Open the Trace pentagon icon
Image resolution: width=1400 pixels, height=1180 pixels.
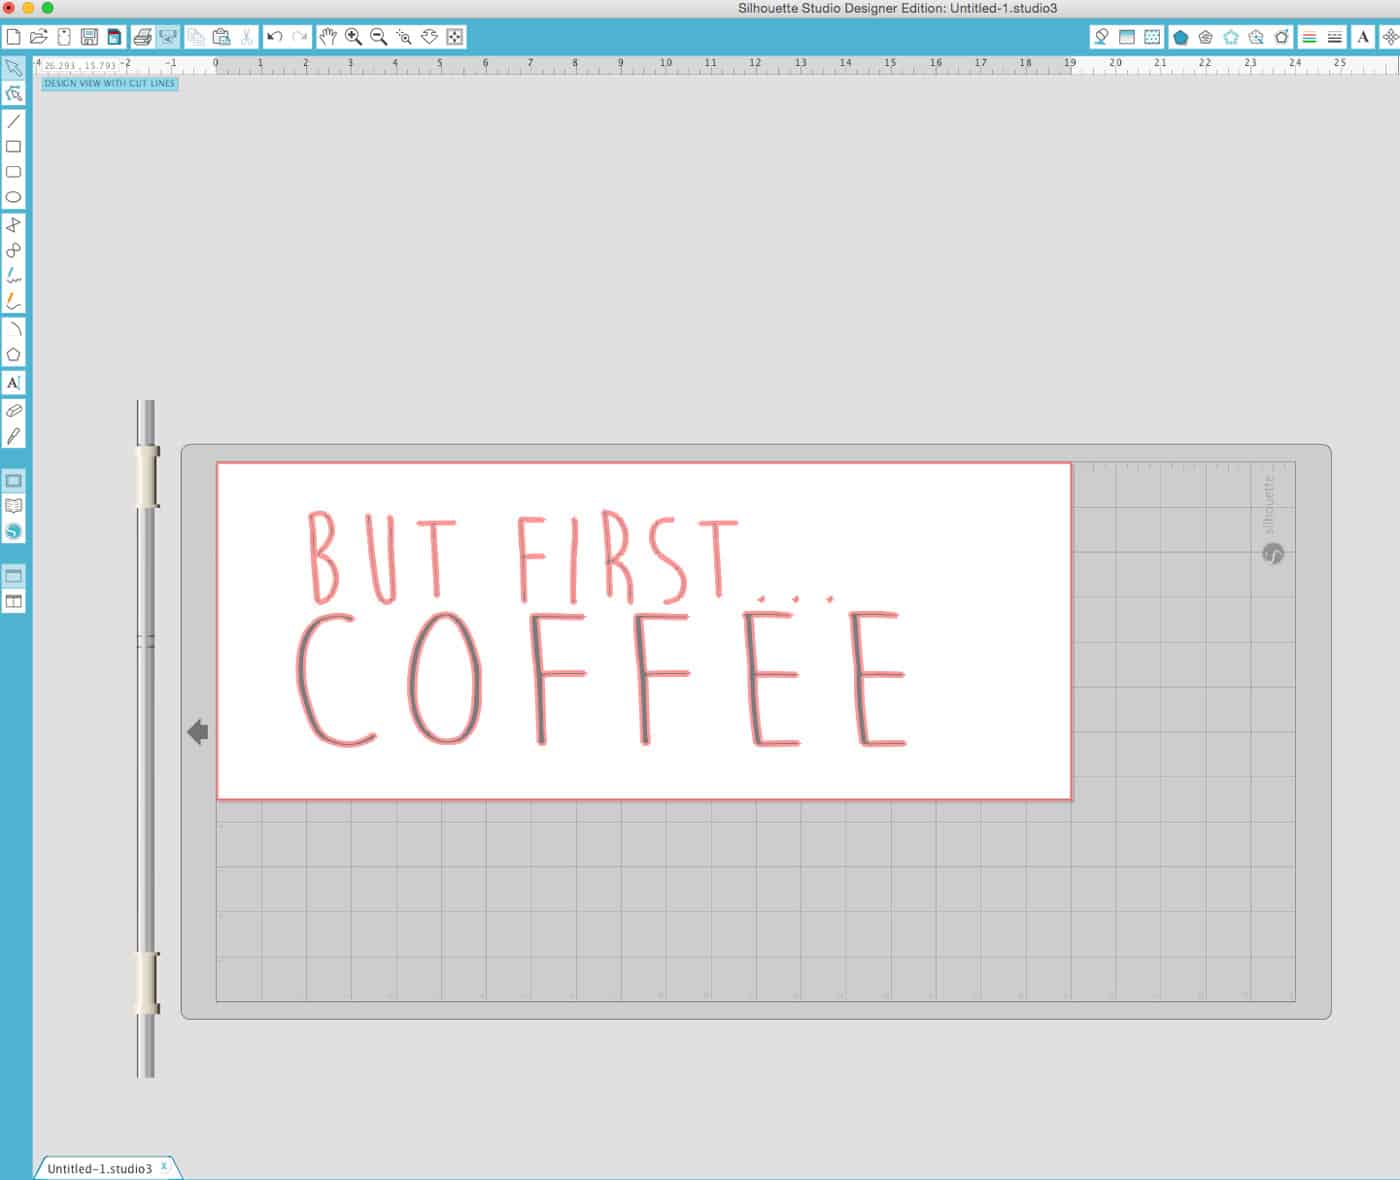(x=1231, y=37)
